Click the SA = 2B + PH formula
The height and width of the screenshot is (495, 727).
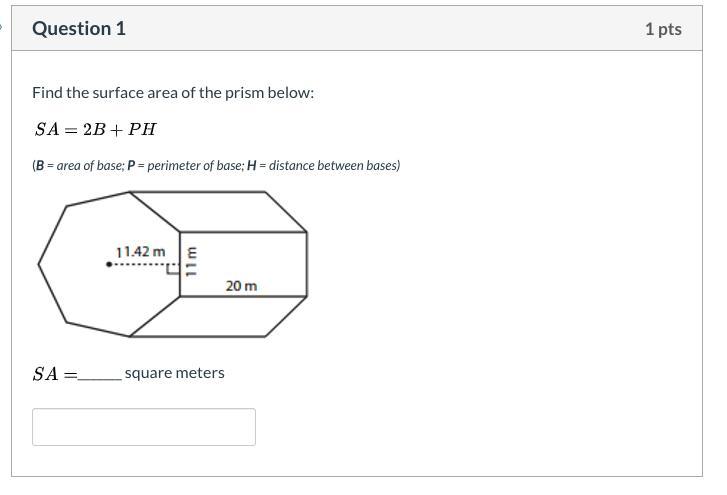[96, 130]
